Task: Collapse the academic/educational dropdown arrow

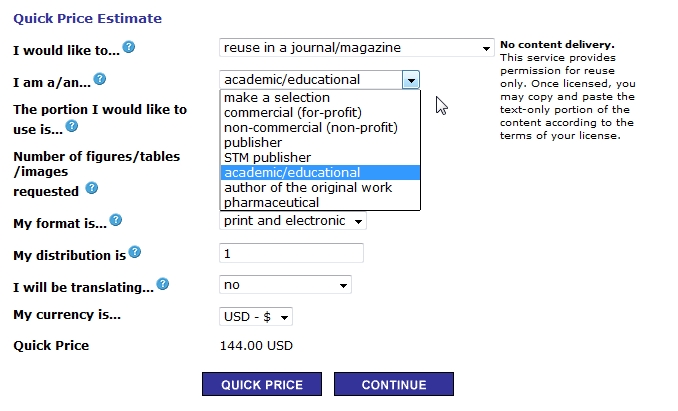Action: point(410,80)
